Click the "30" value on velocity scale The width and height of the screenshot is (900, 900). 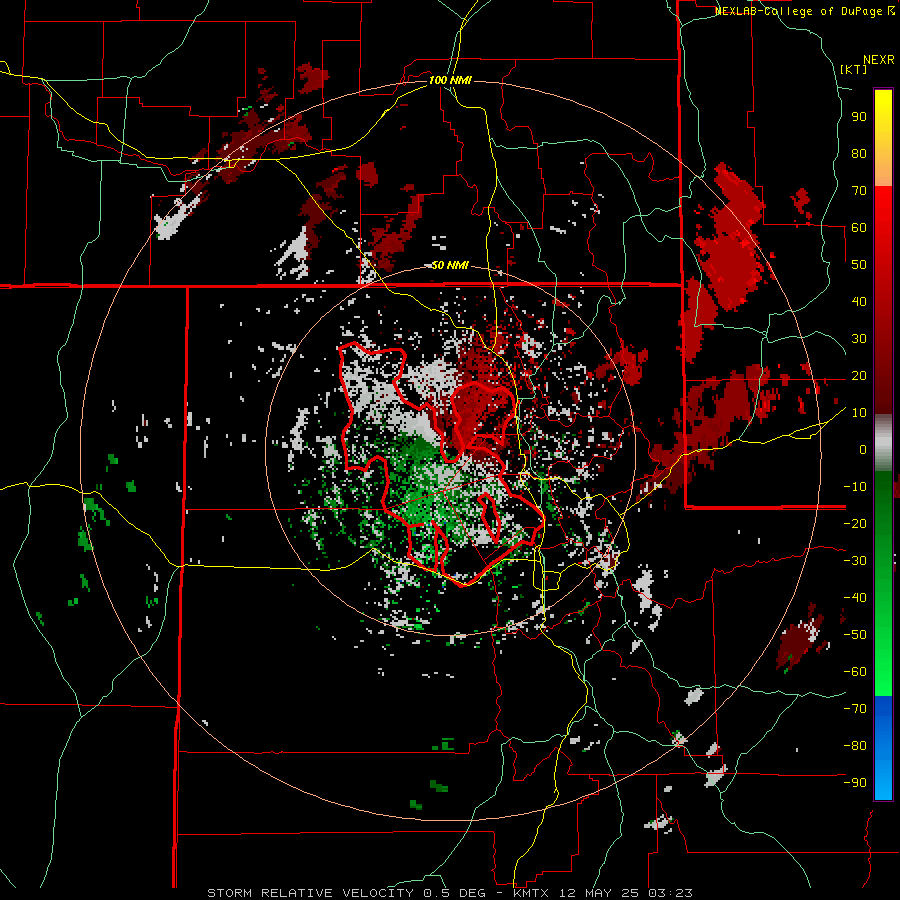(859, 339)
